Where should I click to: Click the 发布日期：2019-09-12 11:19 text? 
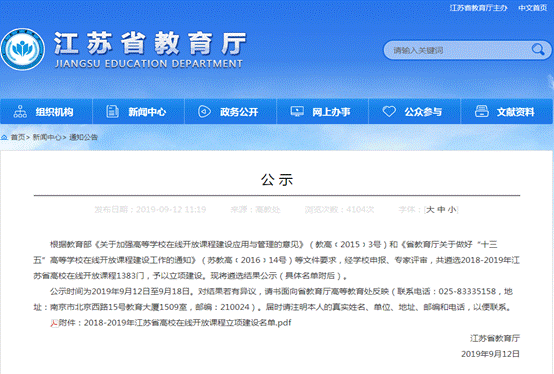150,210
